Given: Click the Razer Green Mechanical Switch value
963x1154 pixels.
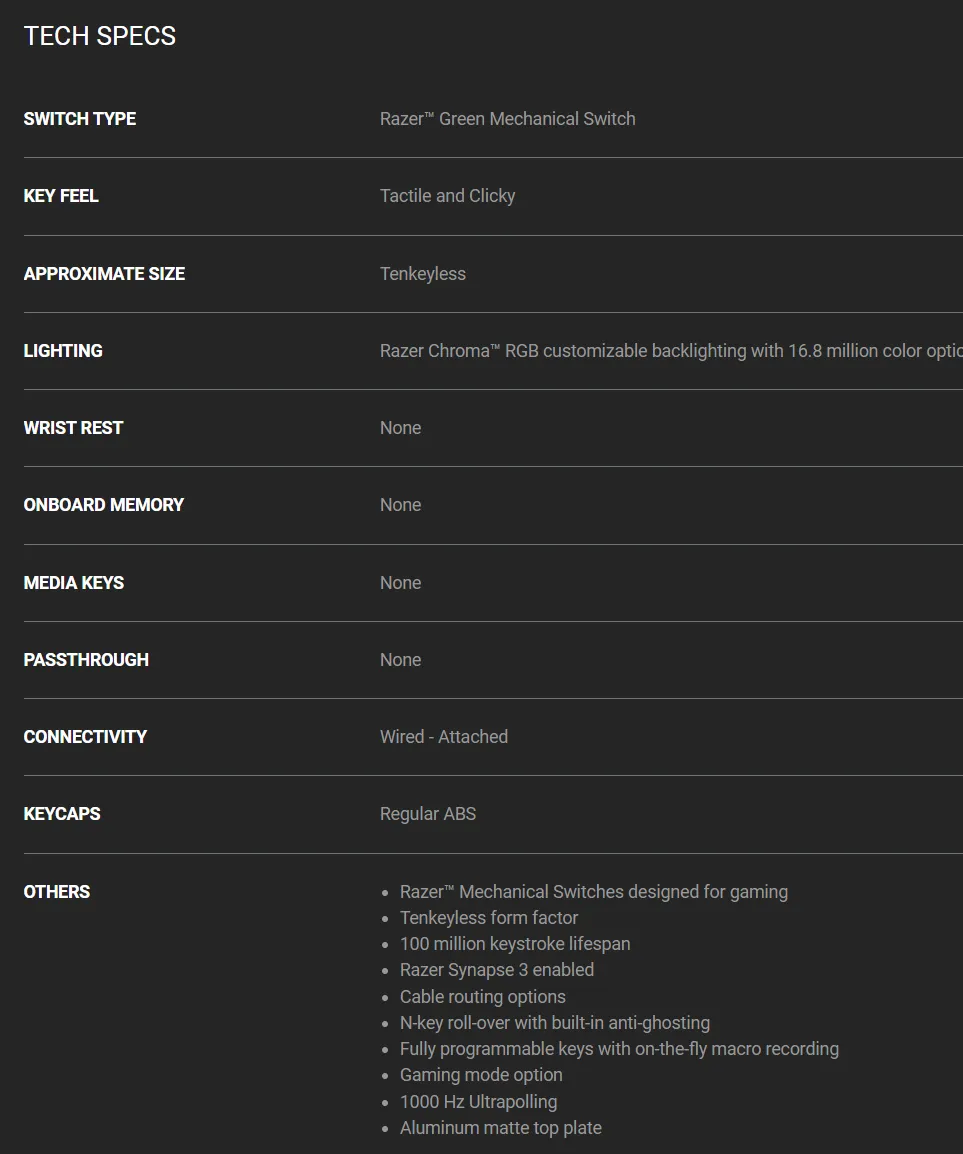Looking at the screenshot, I should (x=507, y=118).
